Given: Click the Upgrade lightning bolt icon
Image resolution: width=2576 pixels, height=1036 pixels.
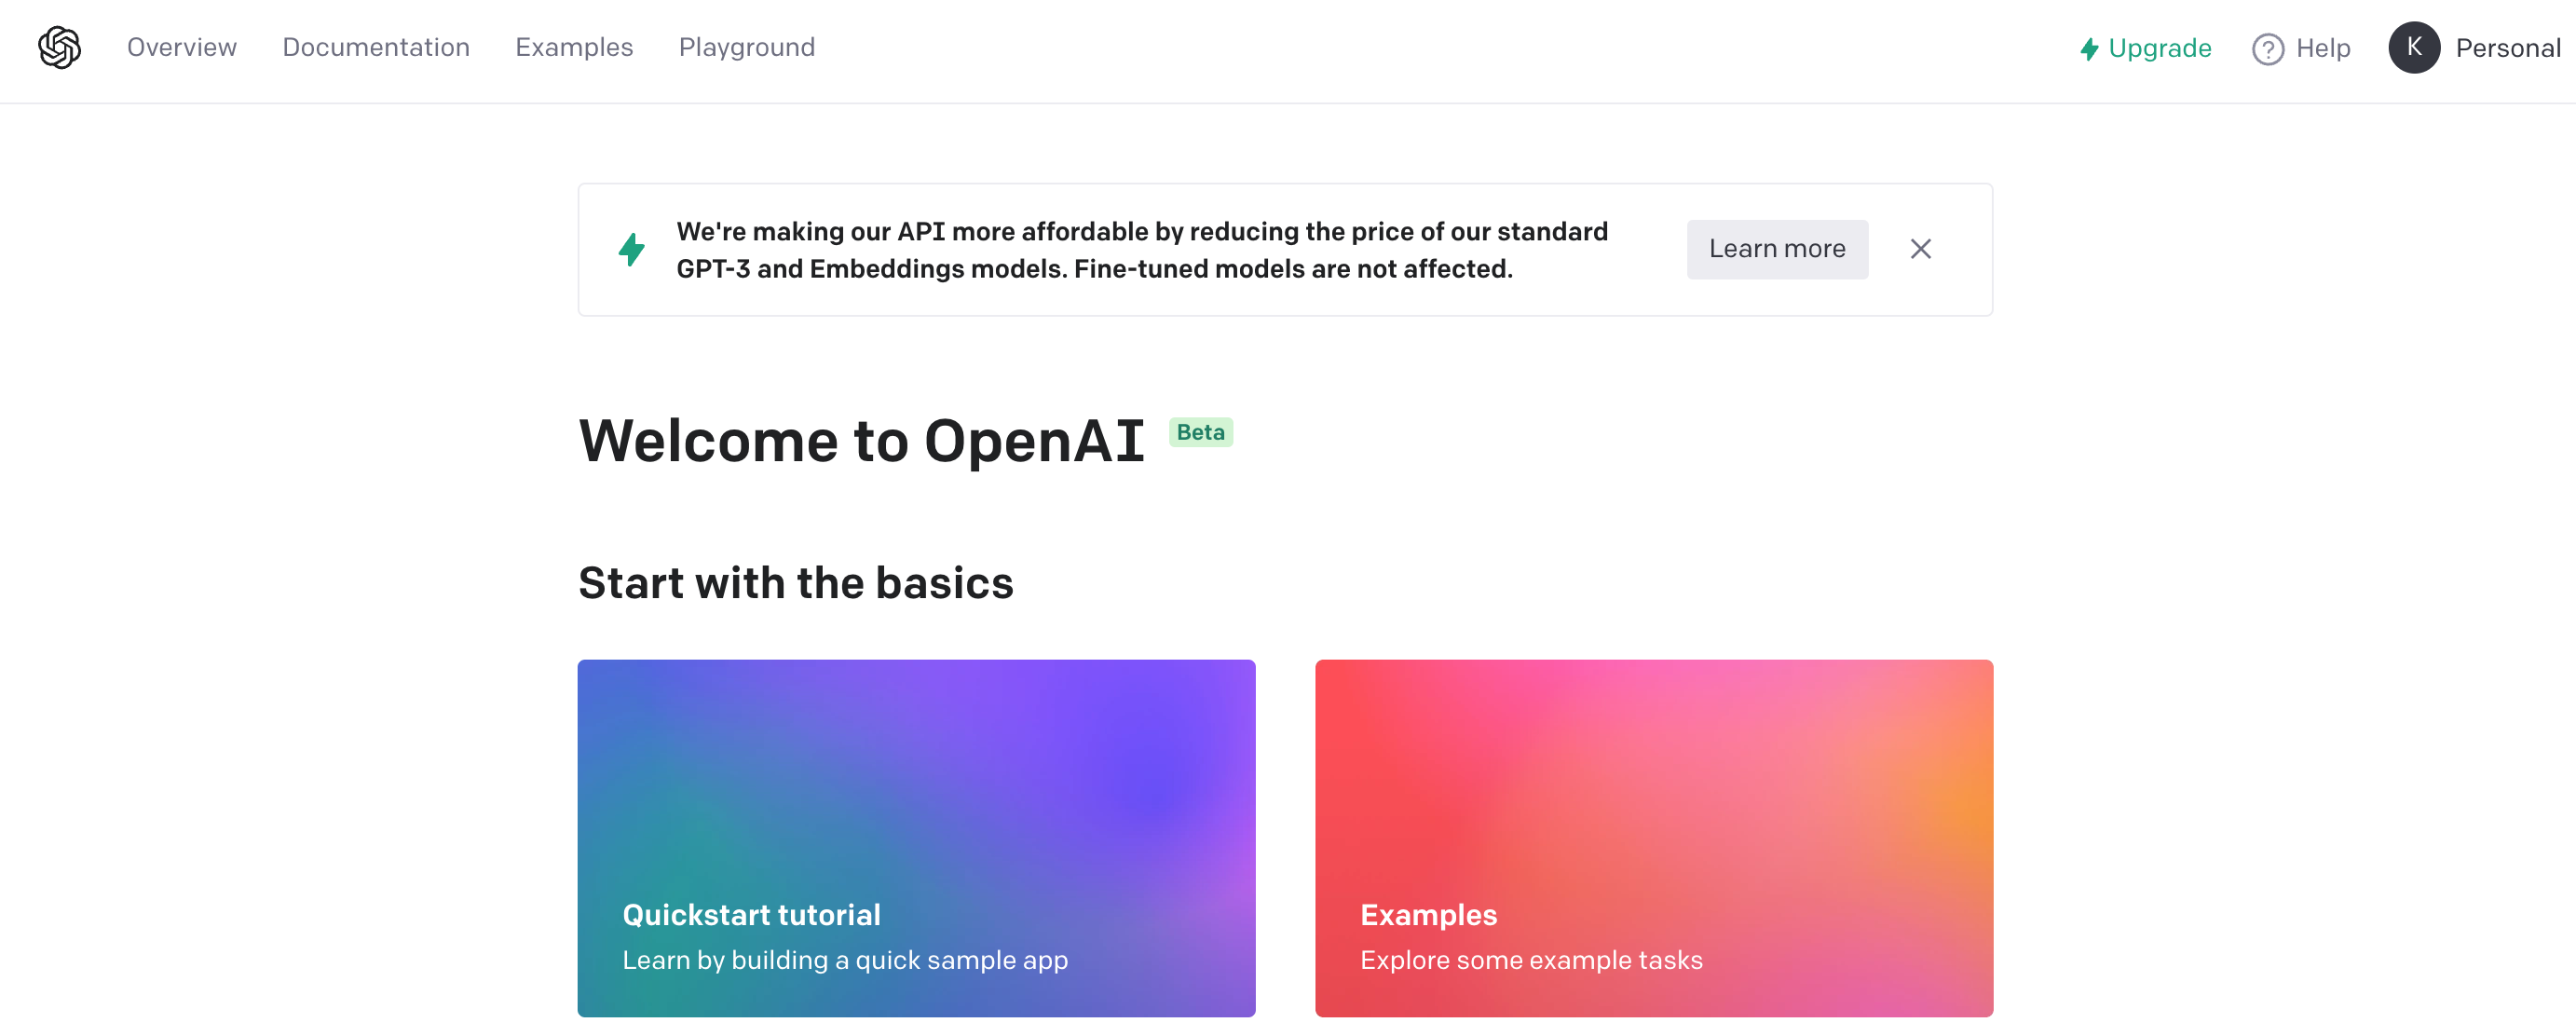Looking at the screenshot, I should pos(2089,49).
